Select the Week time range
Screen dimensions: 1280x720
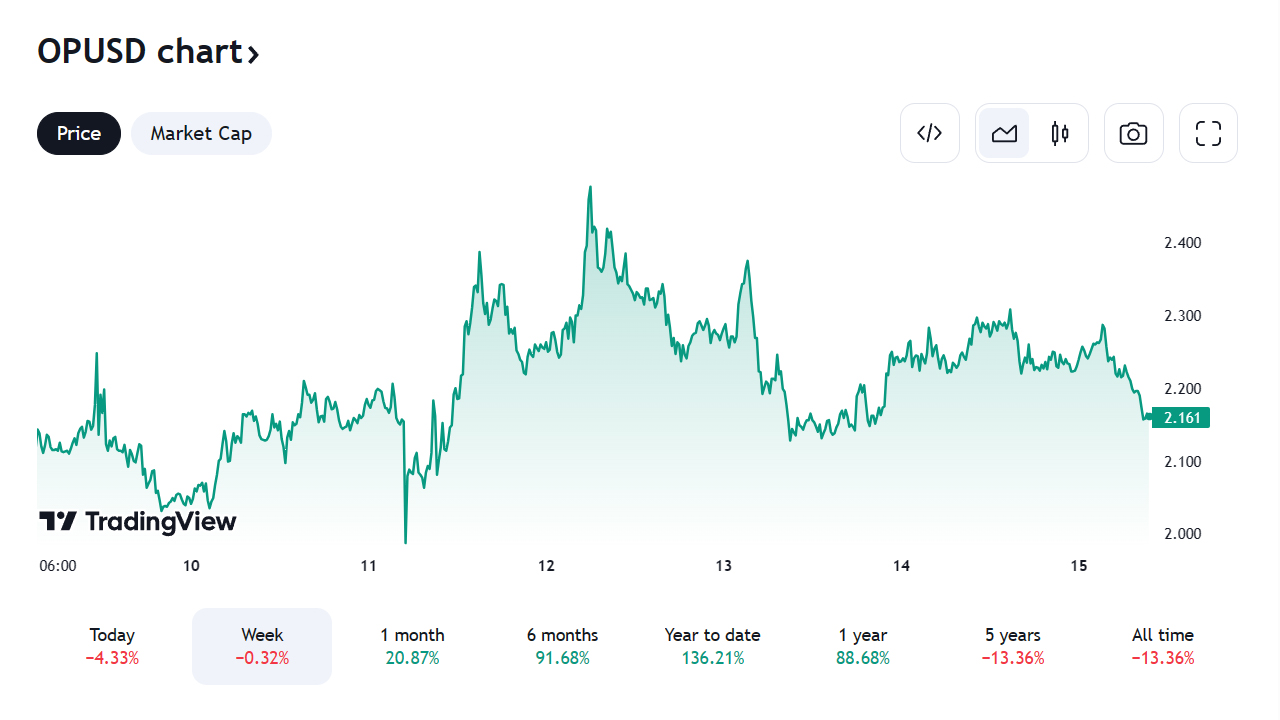[x=262, y=646]
